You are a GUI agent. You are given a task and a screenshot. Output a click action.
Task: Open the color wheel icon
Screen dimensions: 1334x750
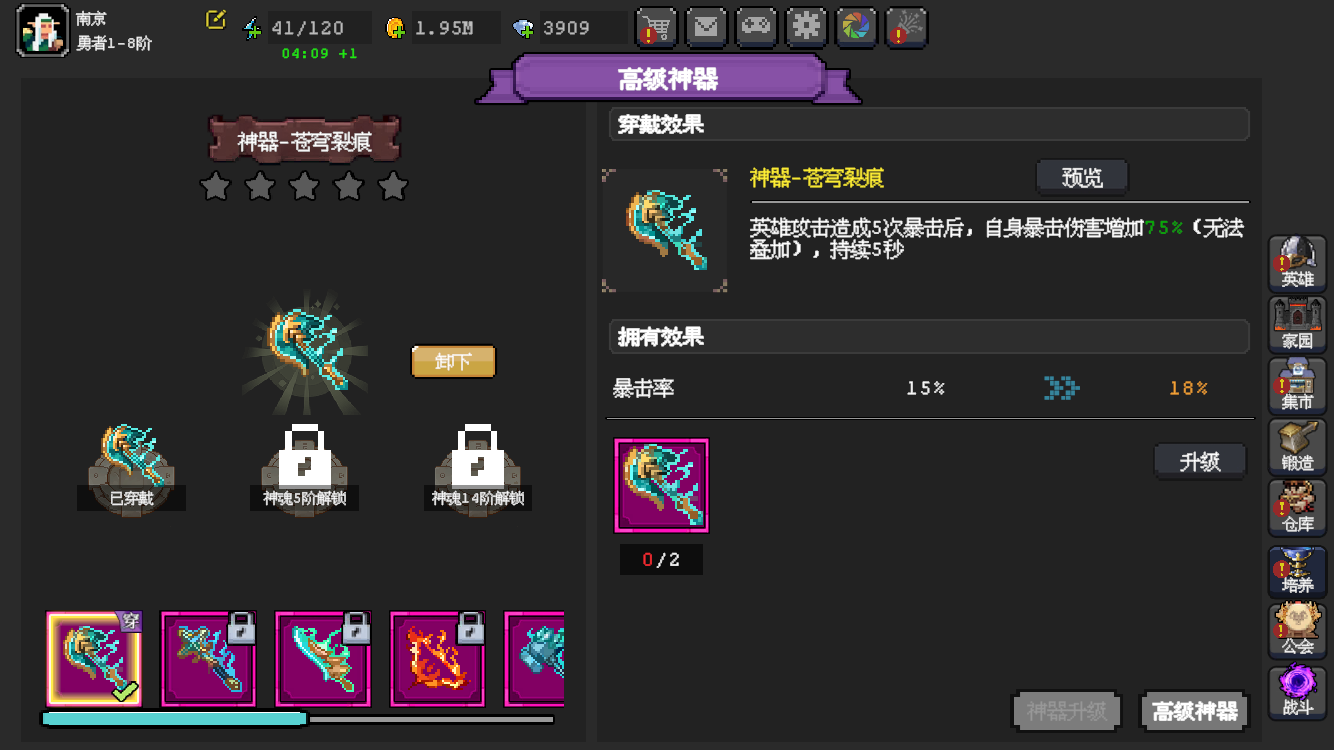click(x=856, y=27)
